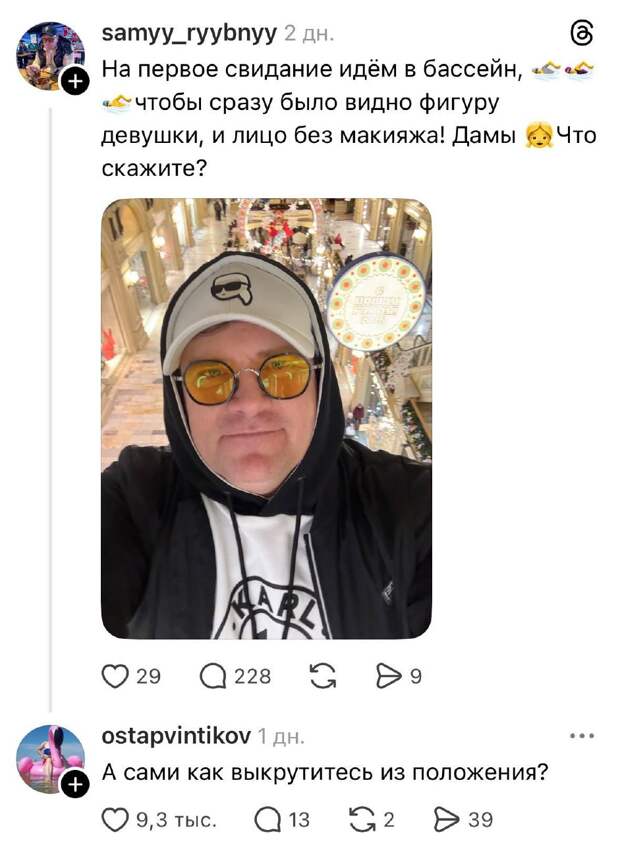The height and width of the screenshot is (843, 620).
Task: Open the 228 comments on the post
Action: click(x=213, y=676)
